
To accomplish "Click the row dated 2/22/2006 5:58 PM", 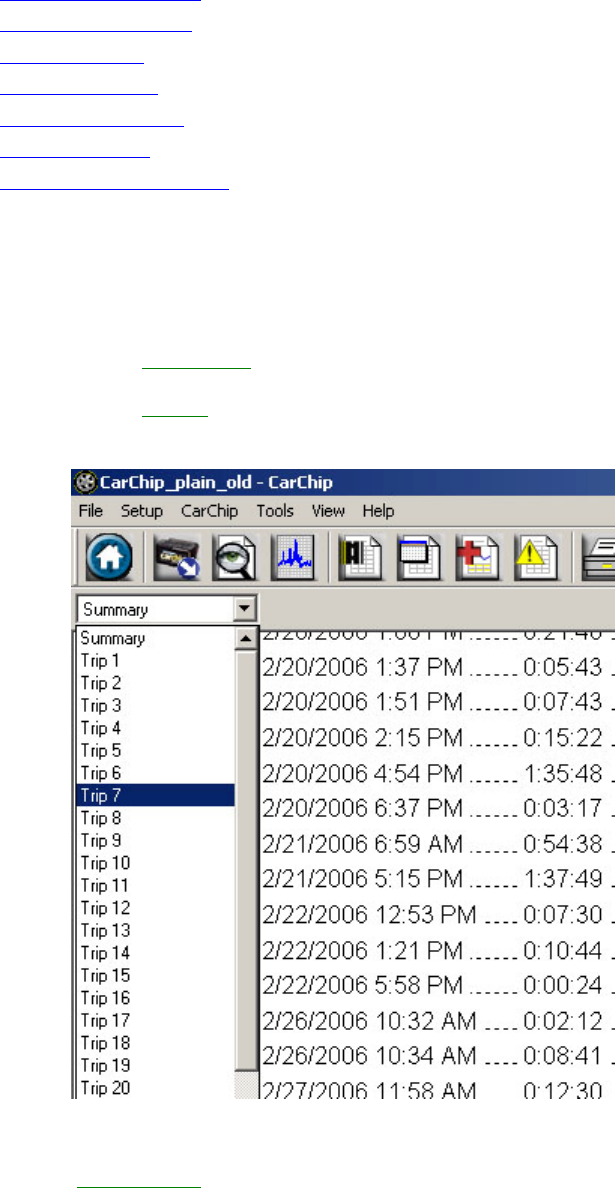I will (x=438, y=985).
